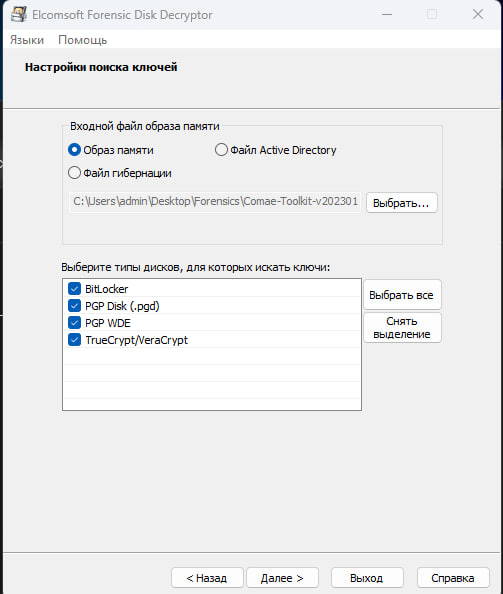503x594 pixels.
Task: Minimize the Forensic Disk Decryptor window
Action: tap(387, 14)
